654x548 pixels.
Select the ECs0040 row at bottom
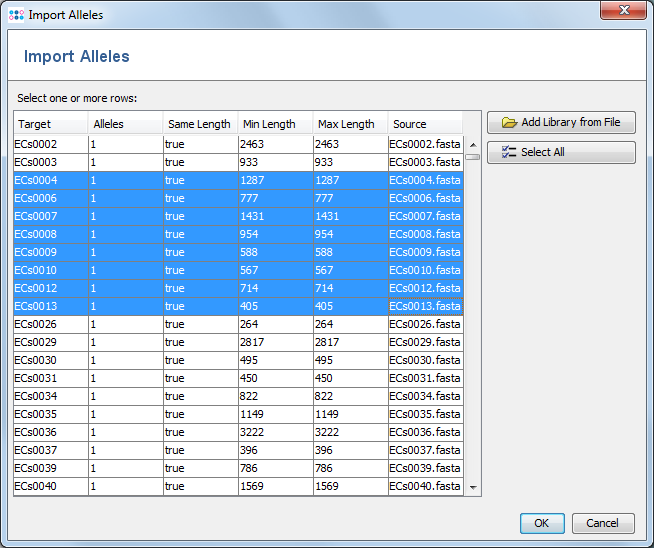(x=50, y=486)
